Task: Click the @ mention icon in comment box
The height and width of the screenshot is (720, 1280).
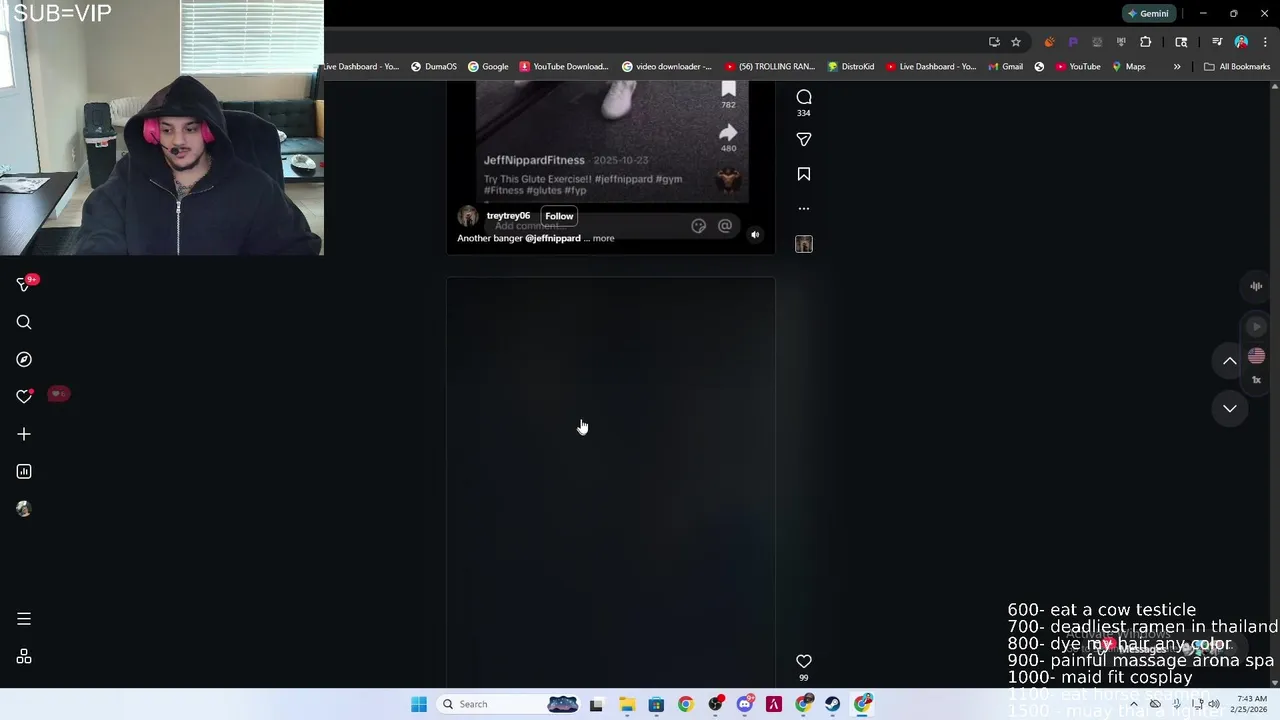Action: [725, 226]
